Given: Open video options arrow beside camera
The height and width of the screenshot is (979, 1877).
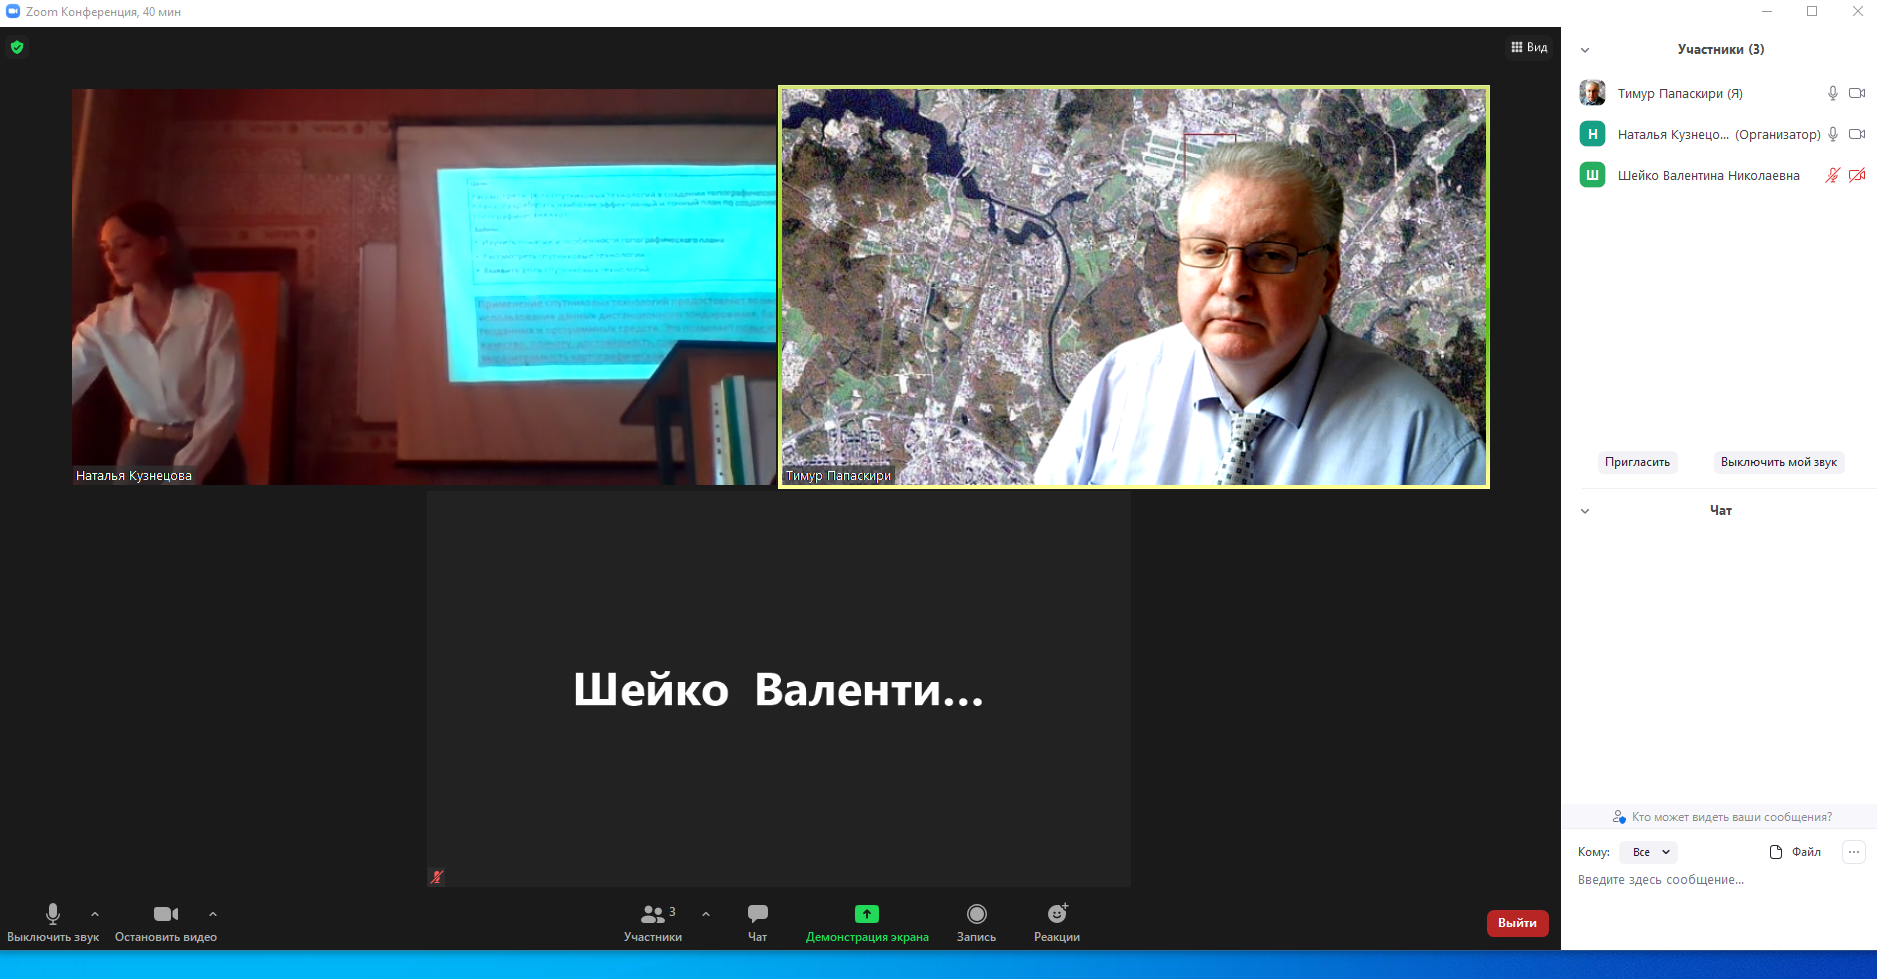Looking at the screenshot, I should click(213, 914).
